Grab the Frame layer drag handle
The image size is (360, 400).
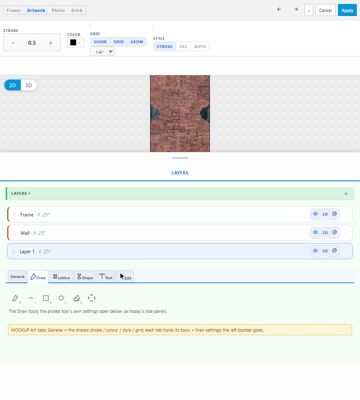click(x=14, y=214)
